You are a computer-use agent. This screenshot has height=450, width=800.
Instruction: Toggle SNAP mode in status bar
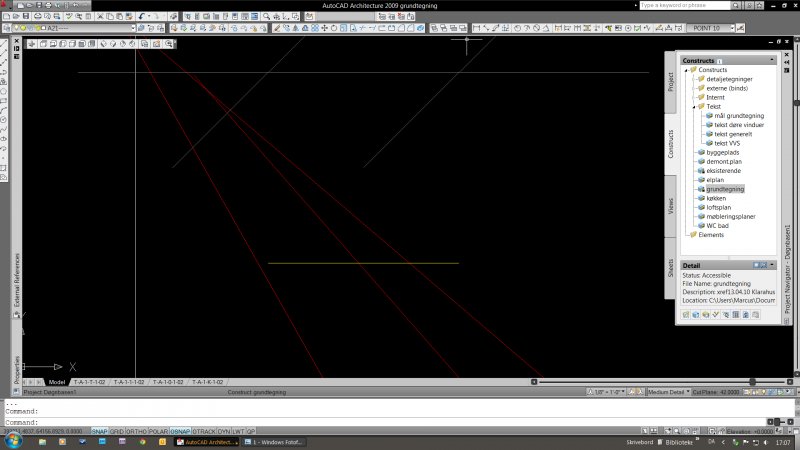tap(99, 431)
